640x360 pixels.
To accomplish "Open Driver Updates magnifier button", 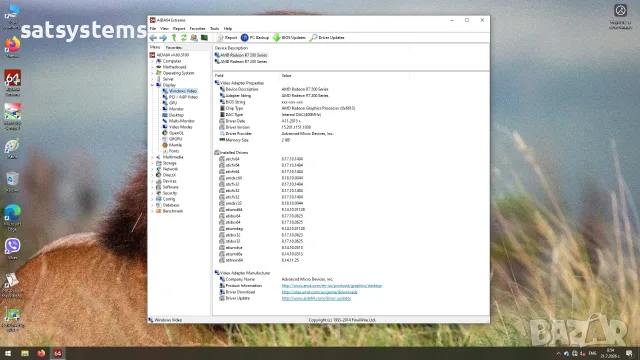I will click(x=327, y=38).
